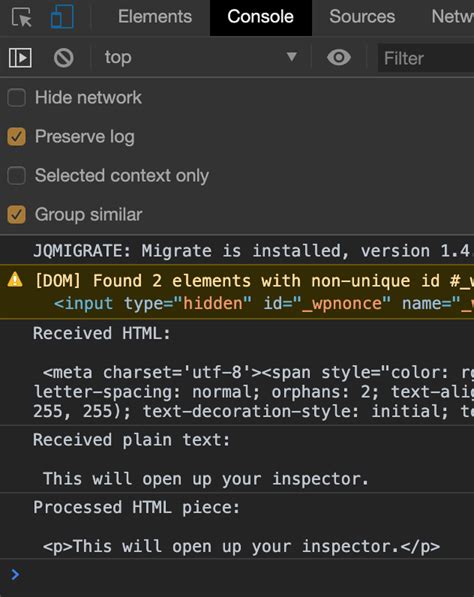Toggle the device toolbar icon
Screen dimensions: 474x597
point(62,16)
